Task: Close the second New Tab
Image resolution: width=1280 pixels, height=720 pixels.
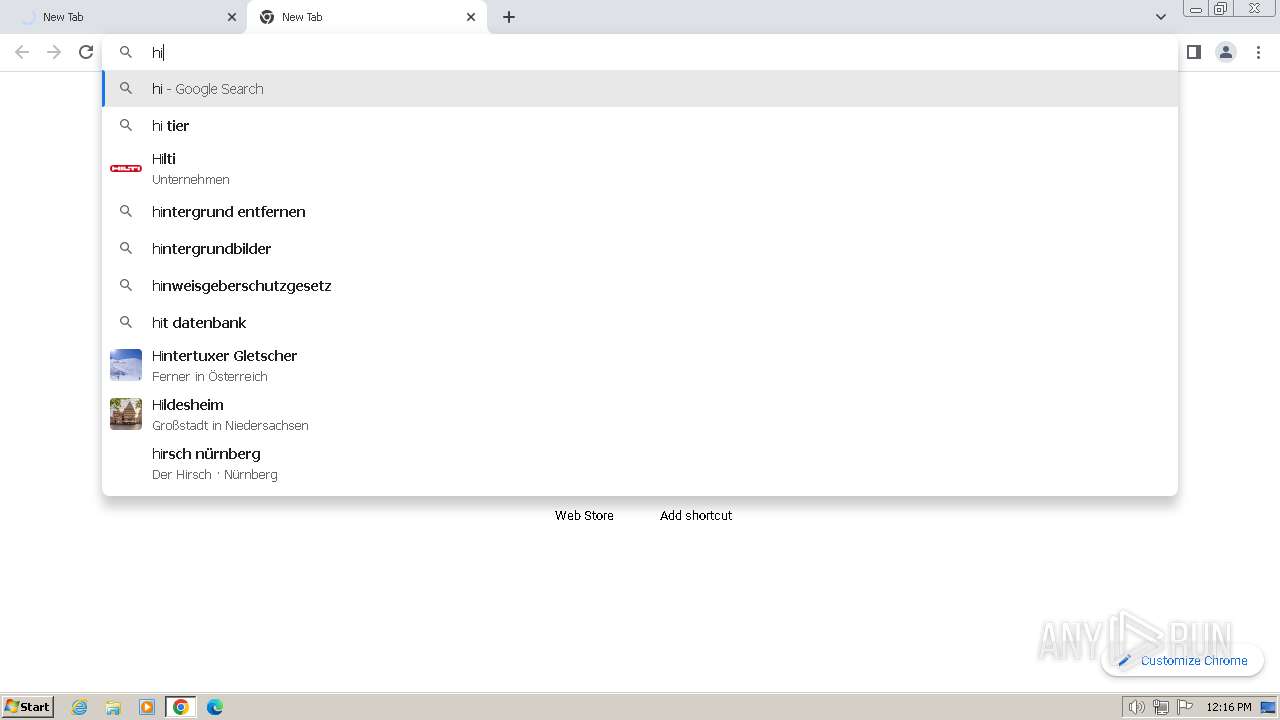Action: coord(471,17)
